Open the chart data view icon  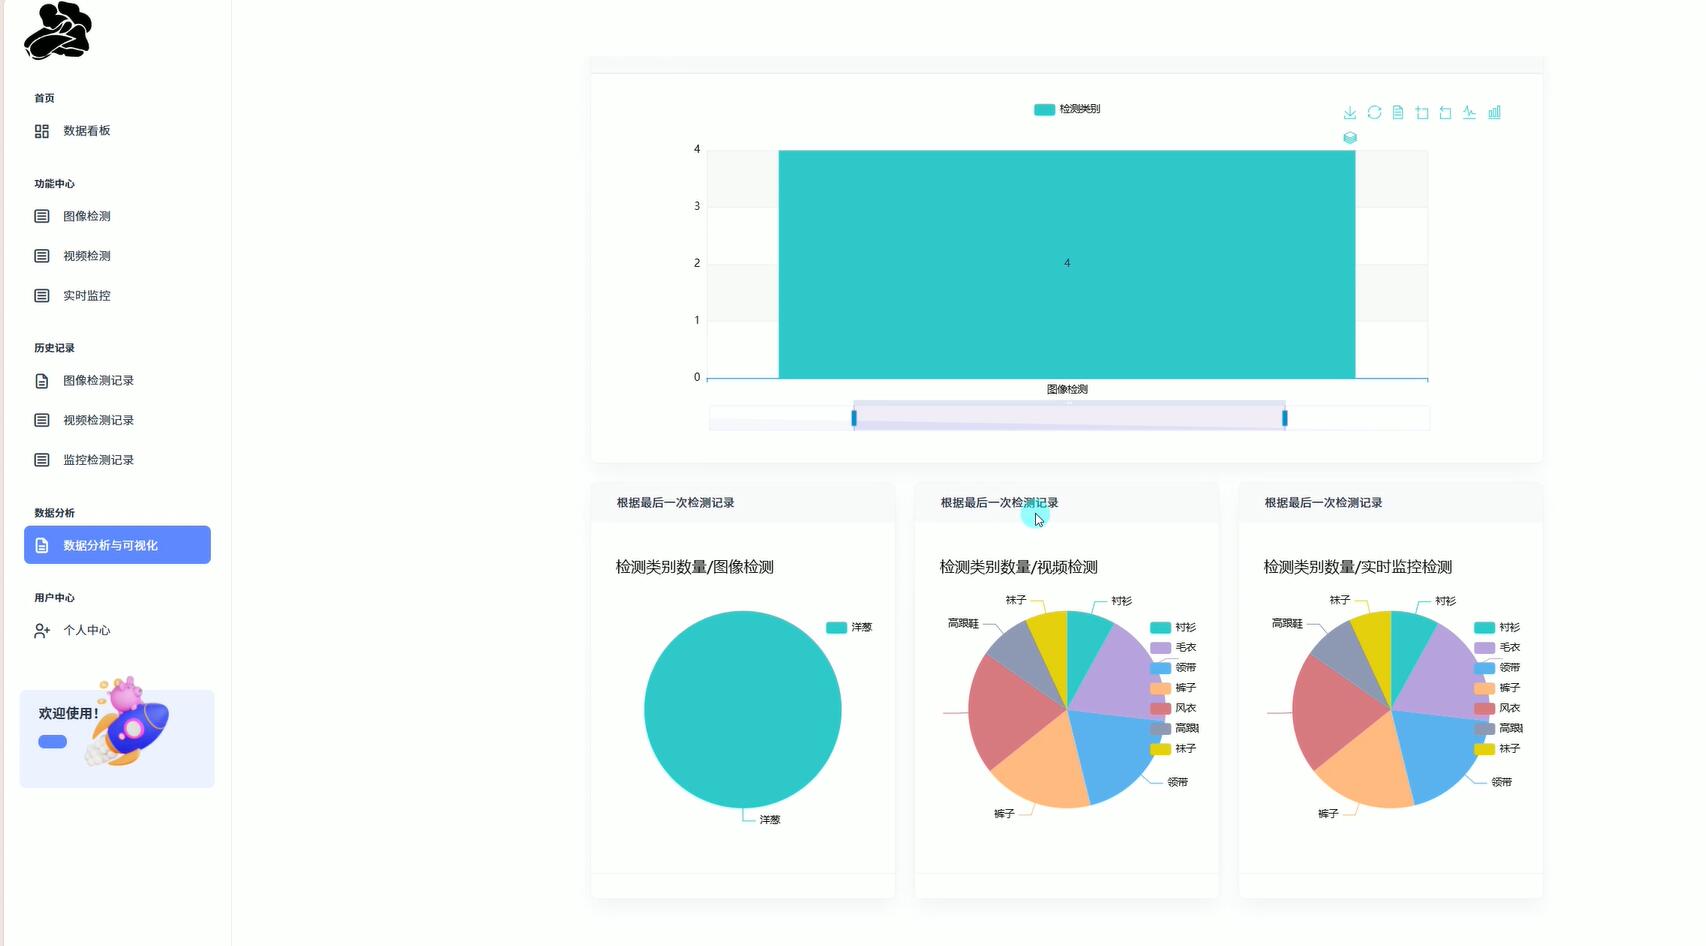coord(1398,113)
